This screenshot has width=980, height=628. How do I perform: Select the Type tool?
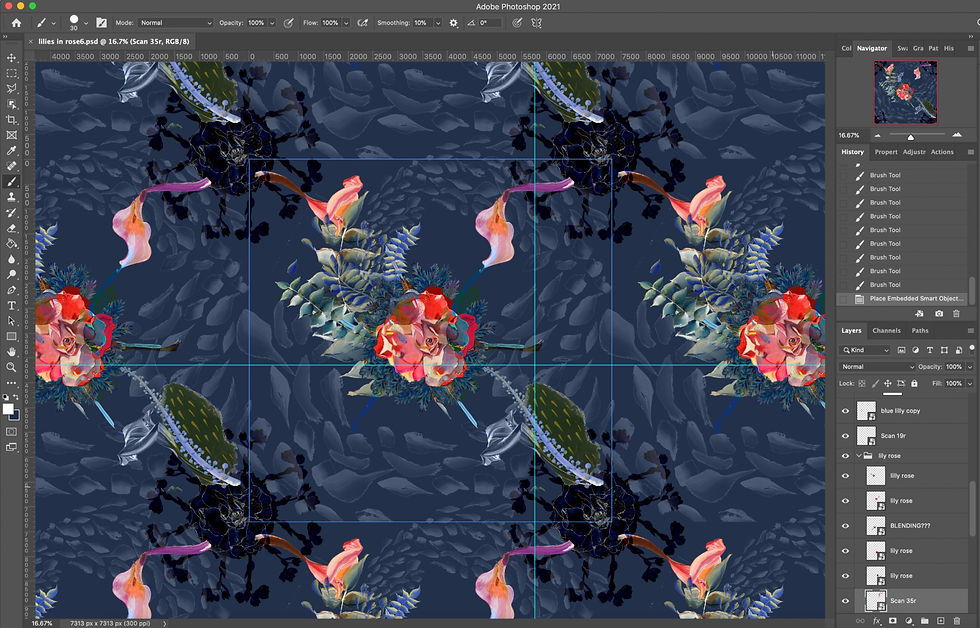pos(11,306)
